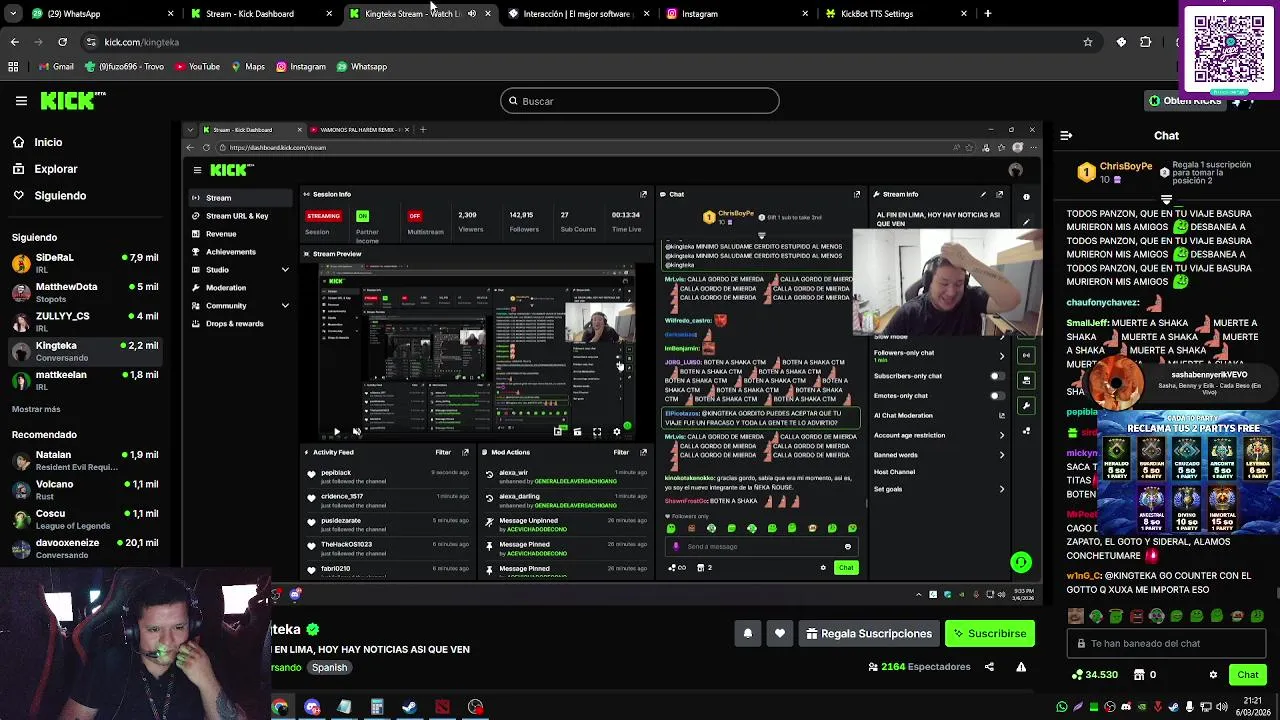1280x720 pixels.
Task: Select MatthewDota channel in following list
Action: point(85,292)
